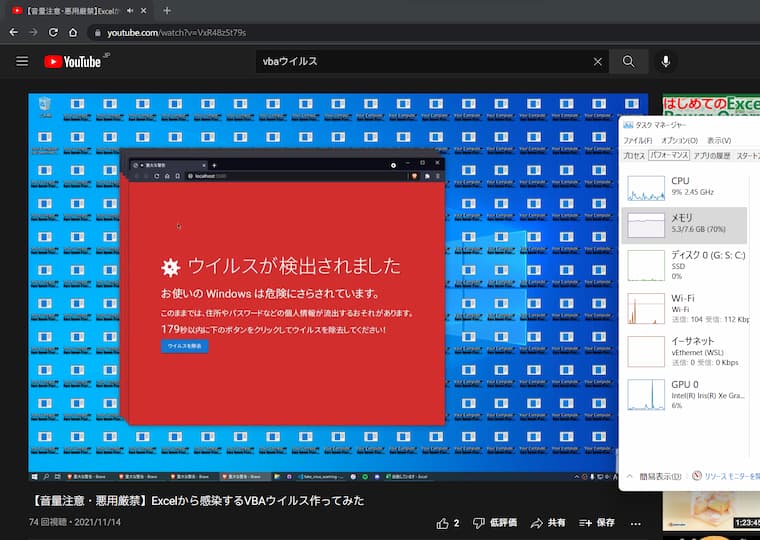Viewport: 760px width, 540px height.
Task: View site info via lock icon
Action: pyautogui.click(x=97, y=32)
